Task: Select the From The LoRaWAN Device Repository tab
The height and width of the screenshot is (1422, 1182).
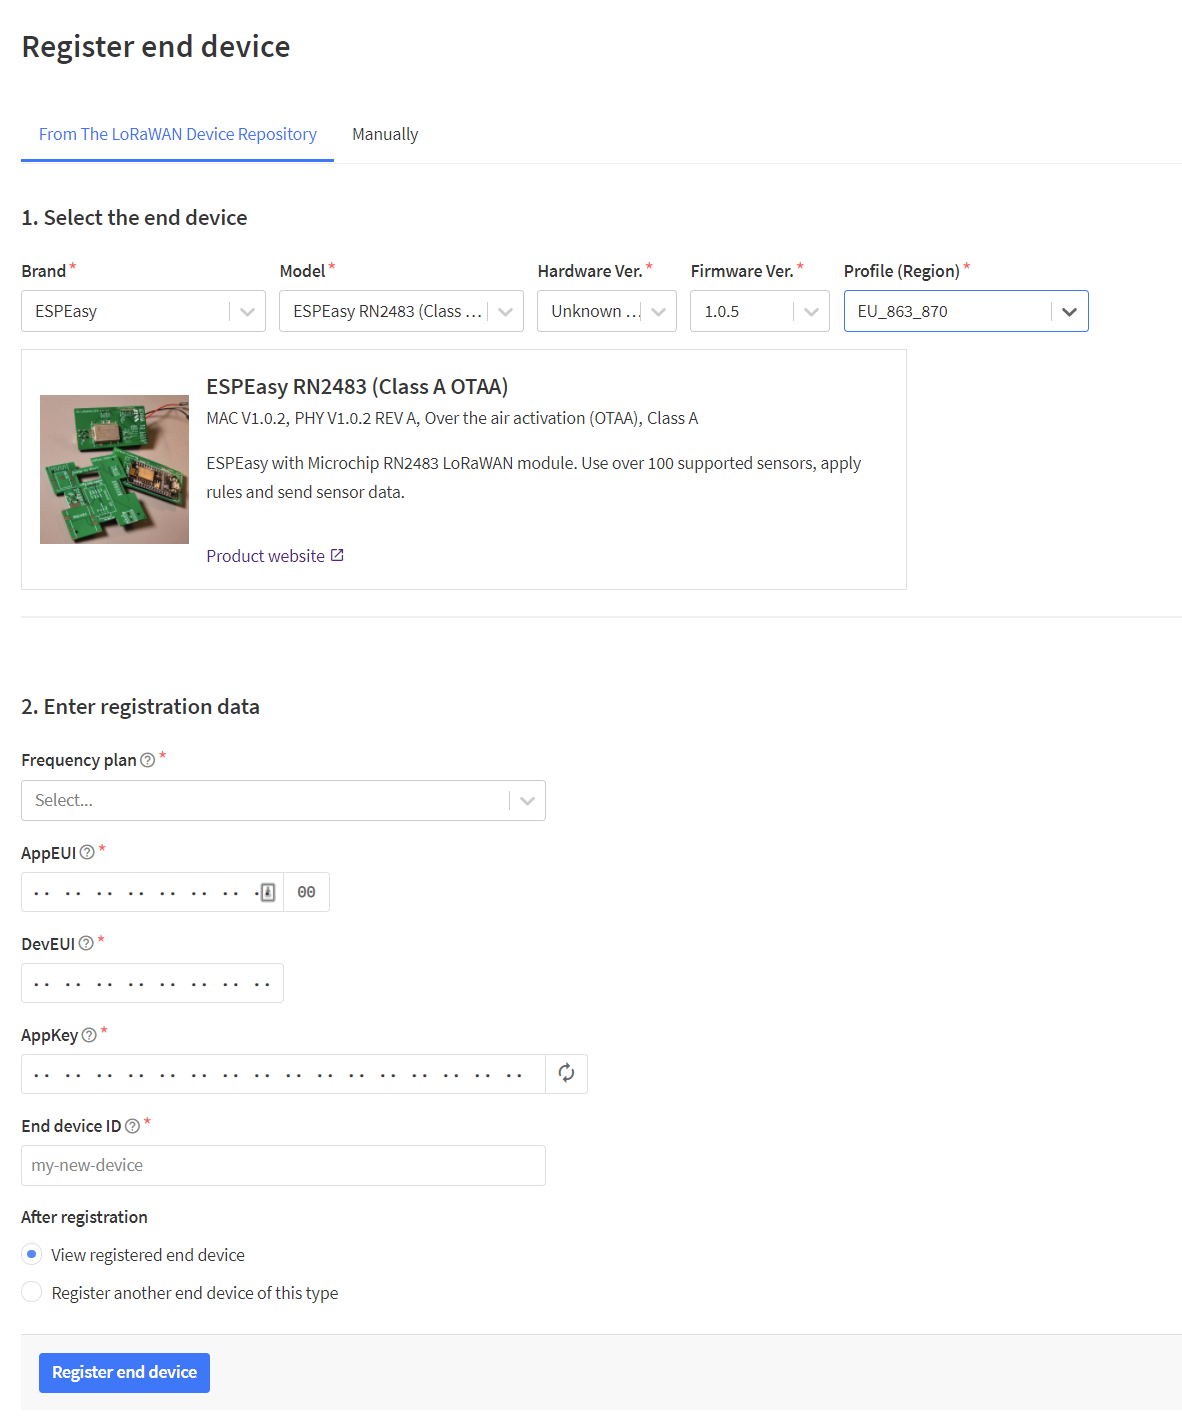Action: 177,134
